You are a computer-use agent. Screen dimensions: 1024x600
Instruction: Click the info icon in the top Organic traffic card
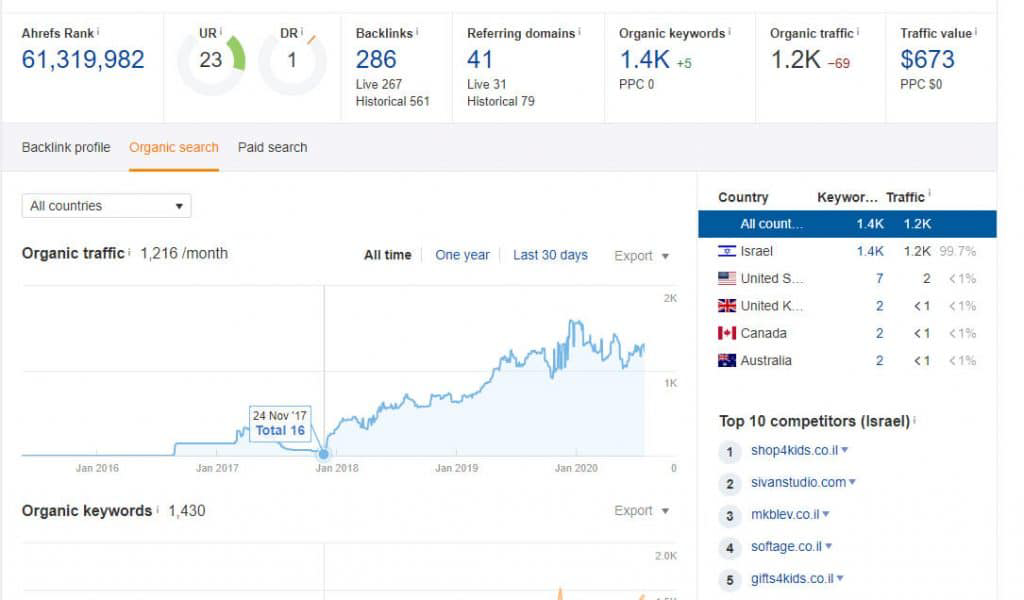click(x=857, y=30)
